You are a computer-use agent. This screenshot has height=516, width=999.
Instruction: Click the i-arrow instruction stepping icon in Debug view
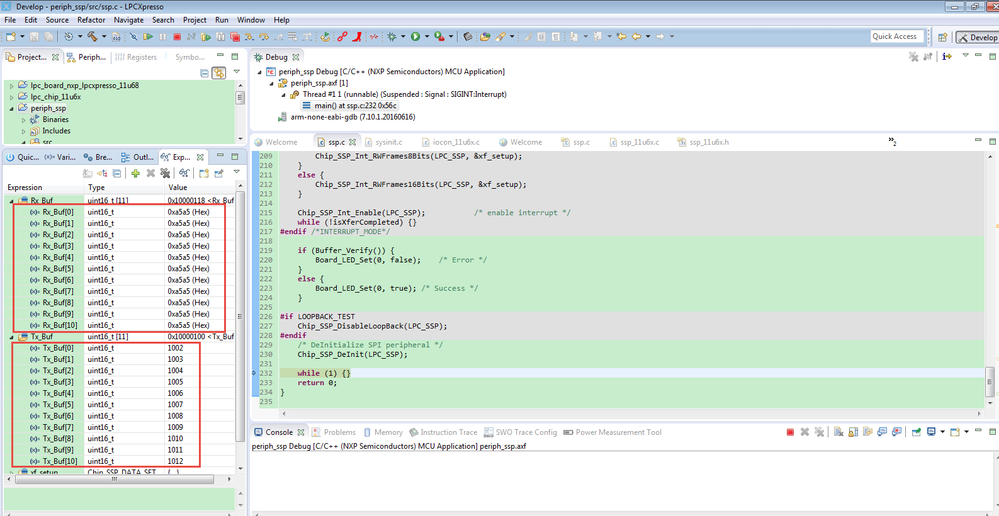(x=947, y=57)
